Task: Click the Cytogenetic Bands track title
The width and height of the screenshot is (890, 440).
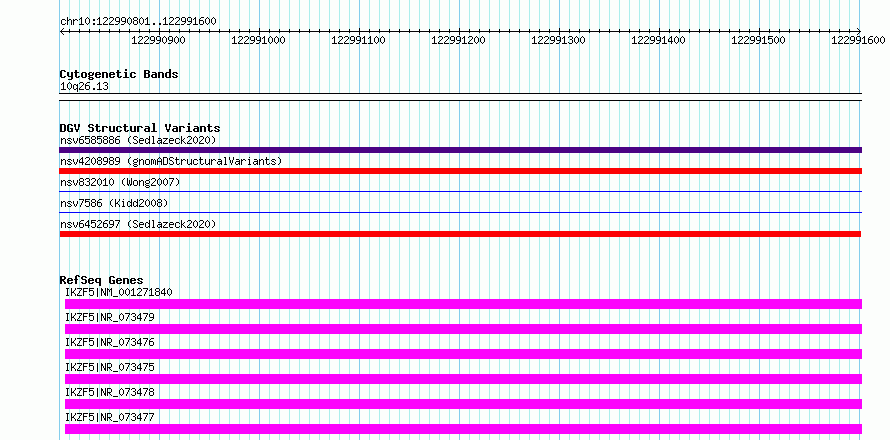Action: (119, 74)
